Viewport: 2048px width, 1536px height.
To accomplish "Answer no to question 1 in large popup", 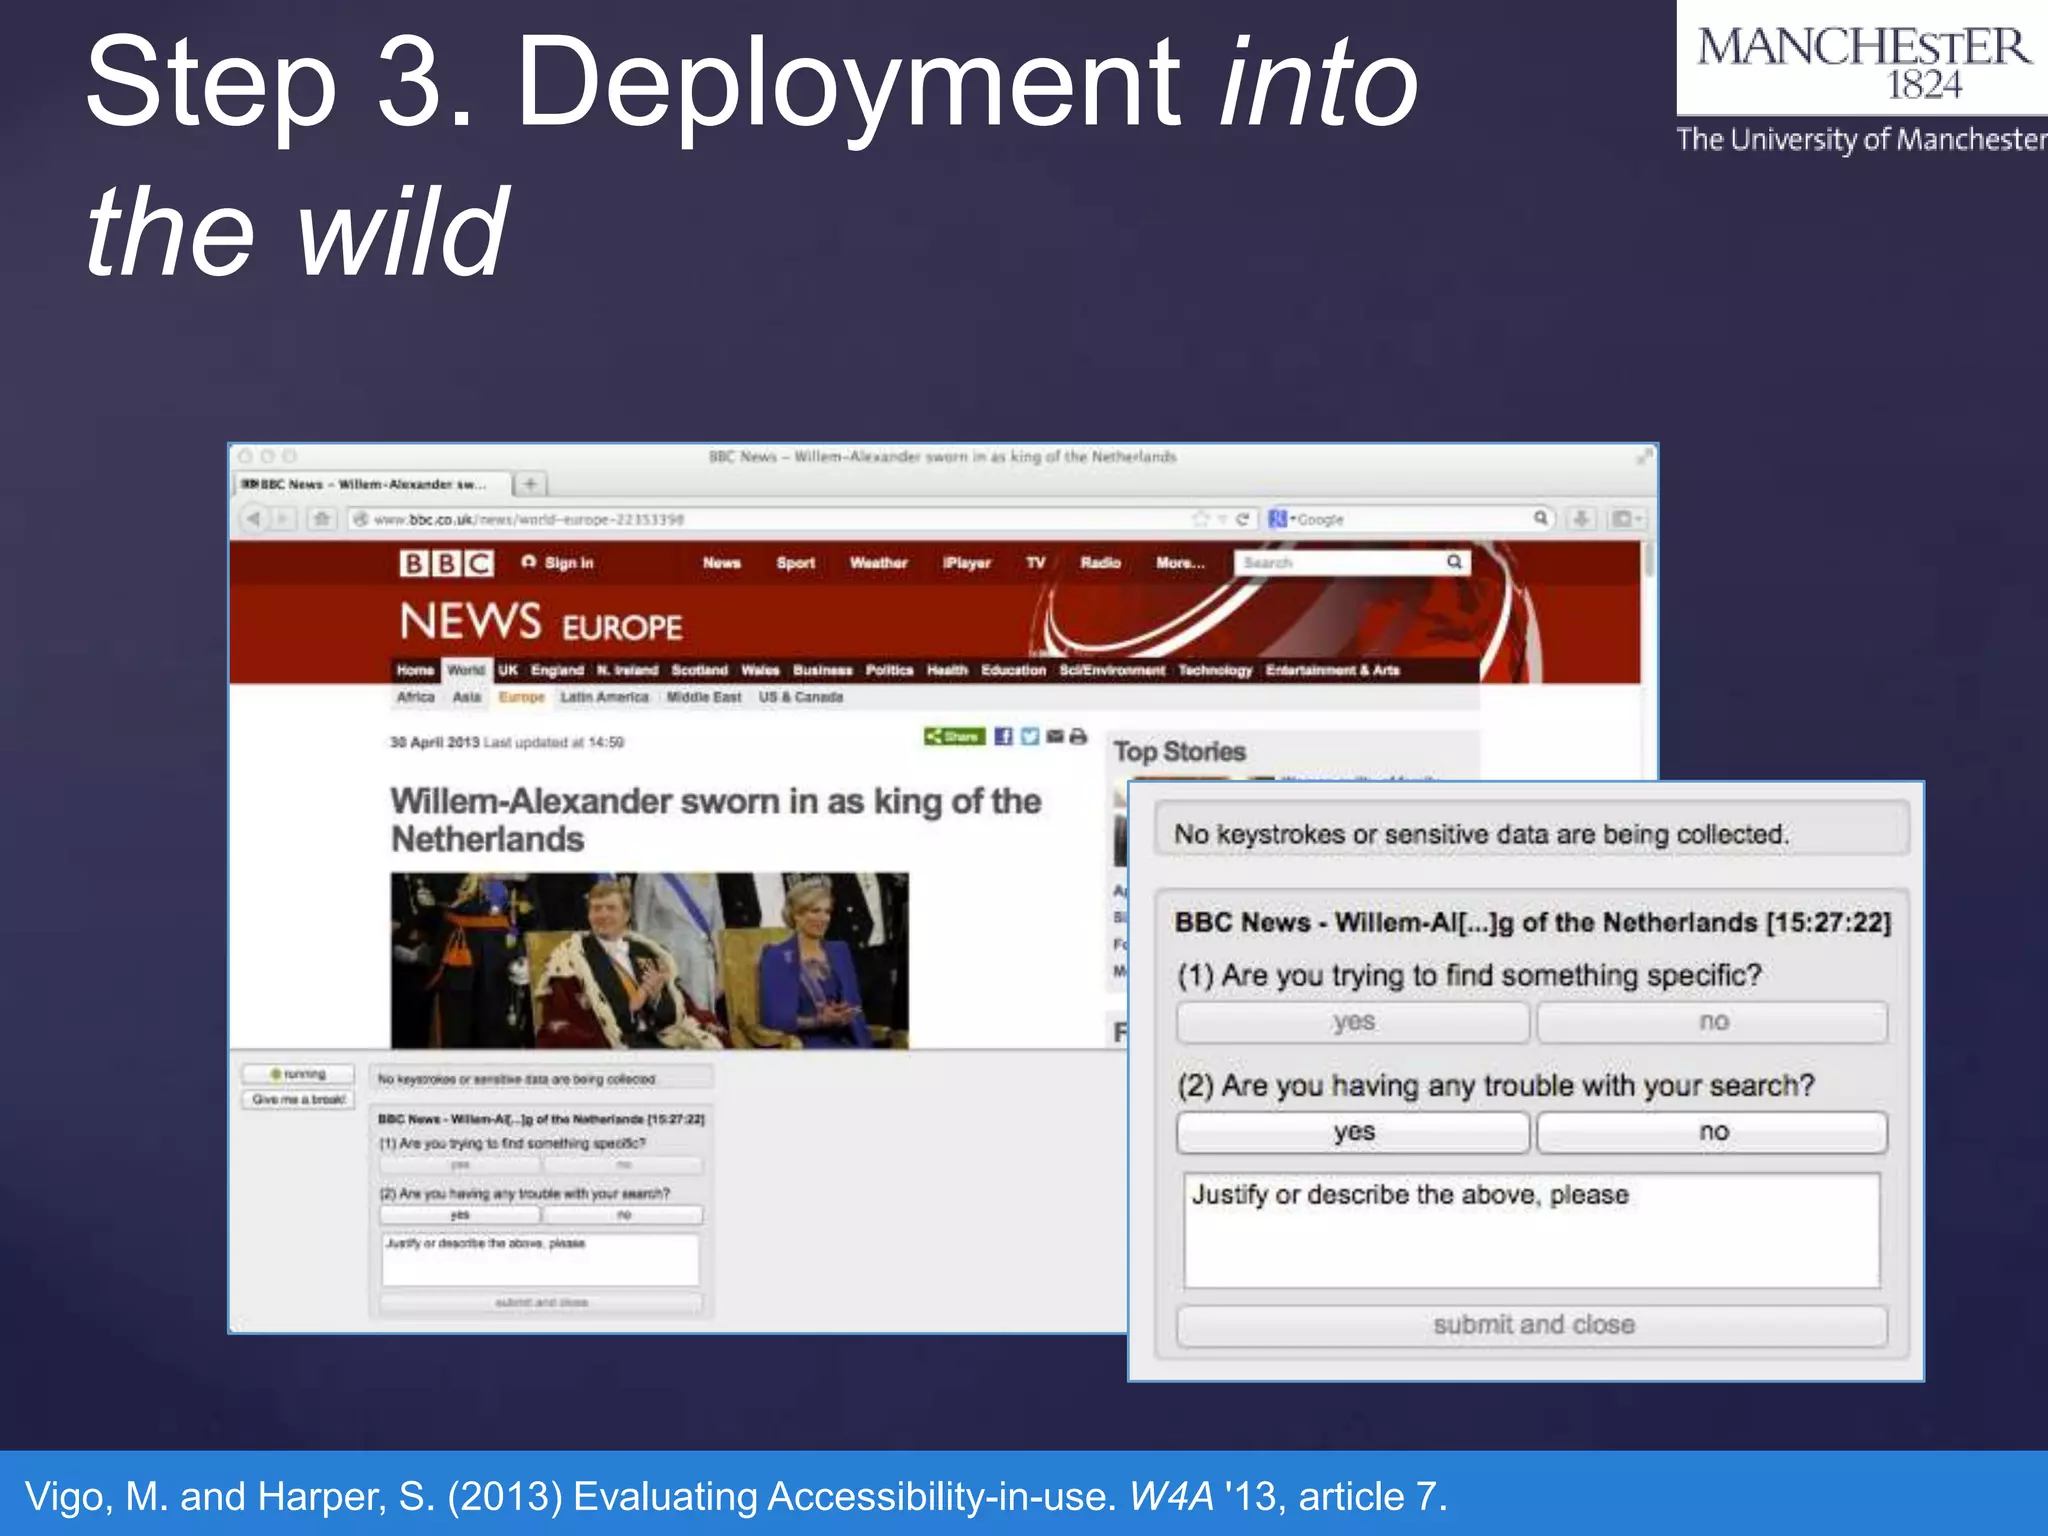I will click(1712, 1022).
